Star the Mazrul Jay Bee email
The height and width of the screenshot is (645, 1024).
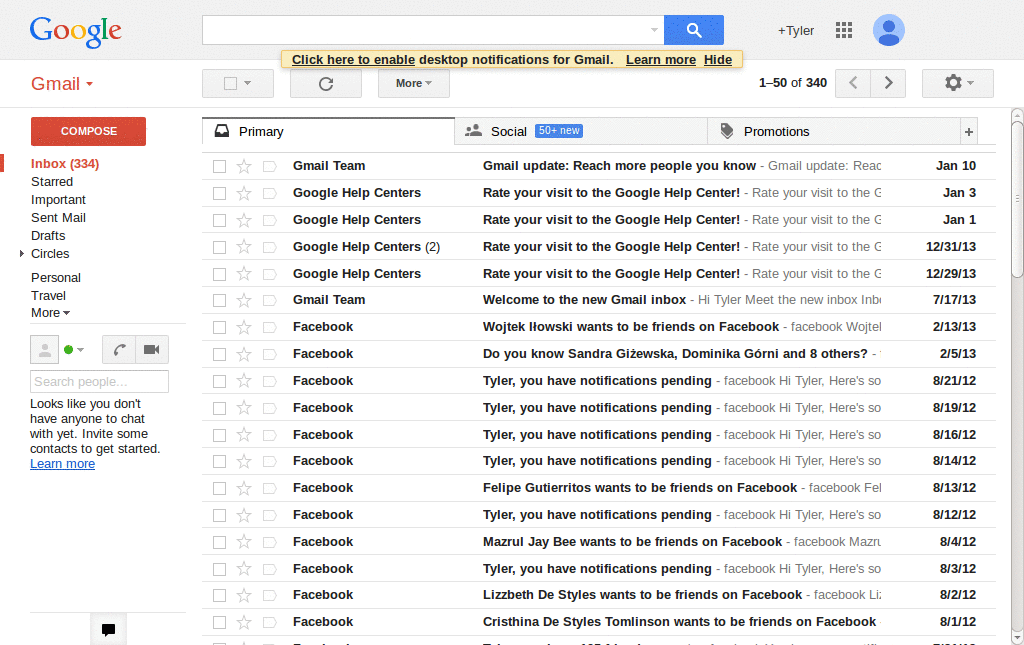pos(244,542)
